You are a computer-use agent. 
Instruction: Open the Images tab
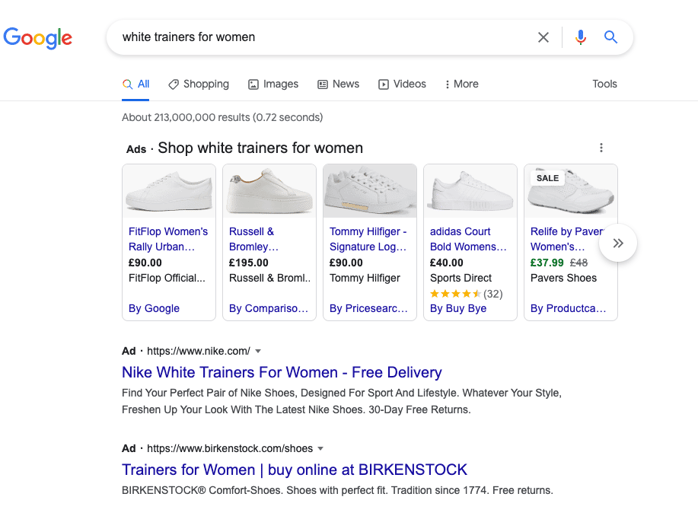(x=273, y=84)
